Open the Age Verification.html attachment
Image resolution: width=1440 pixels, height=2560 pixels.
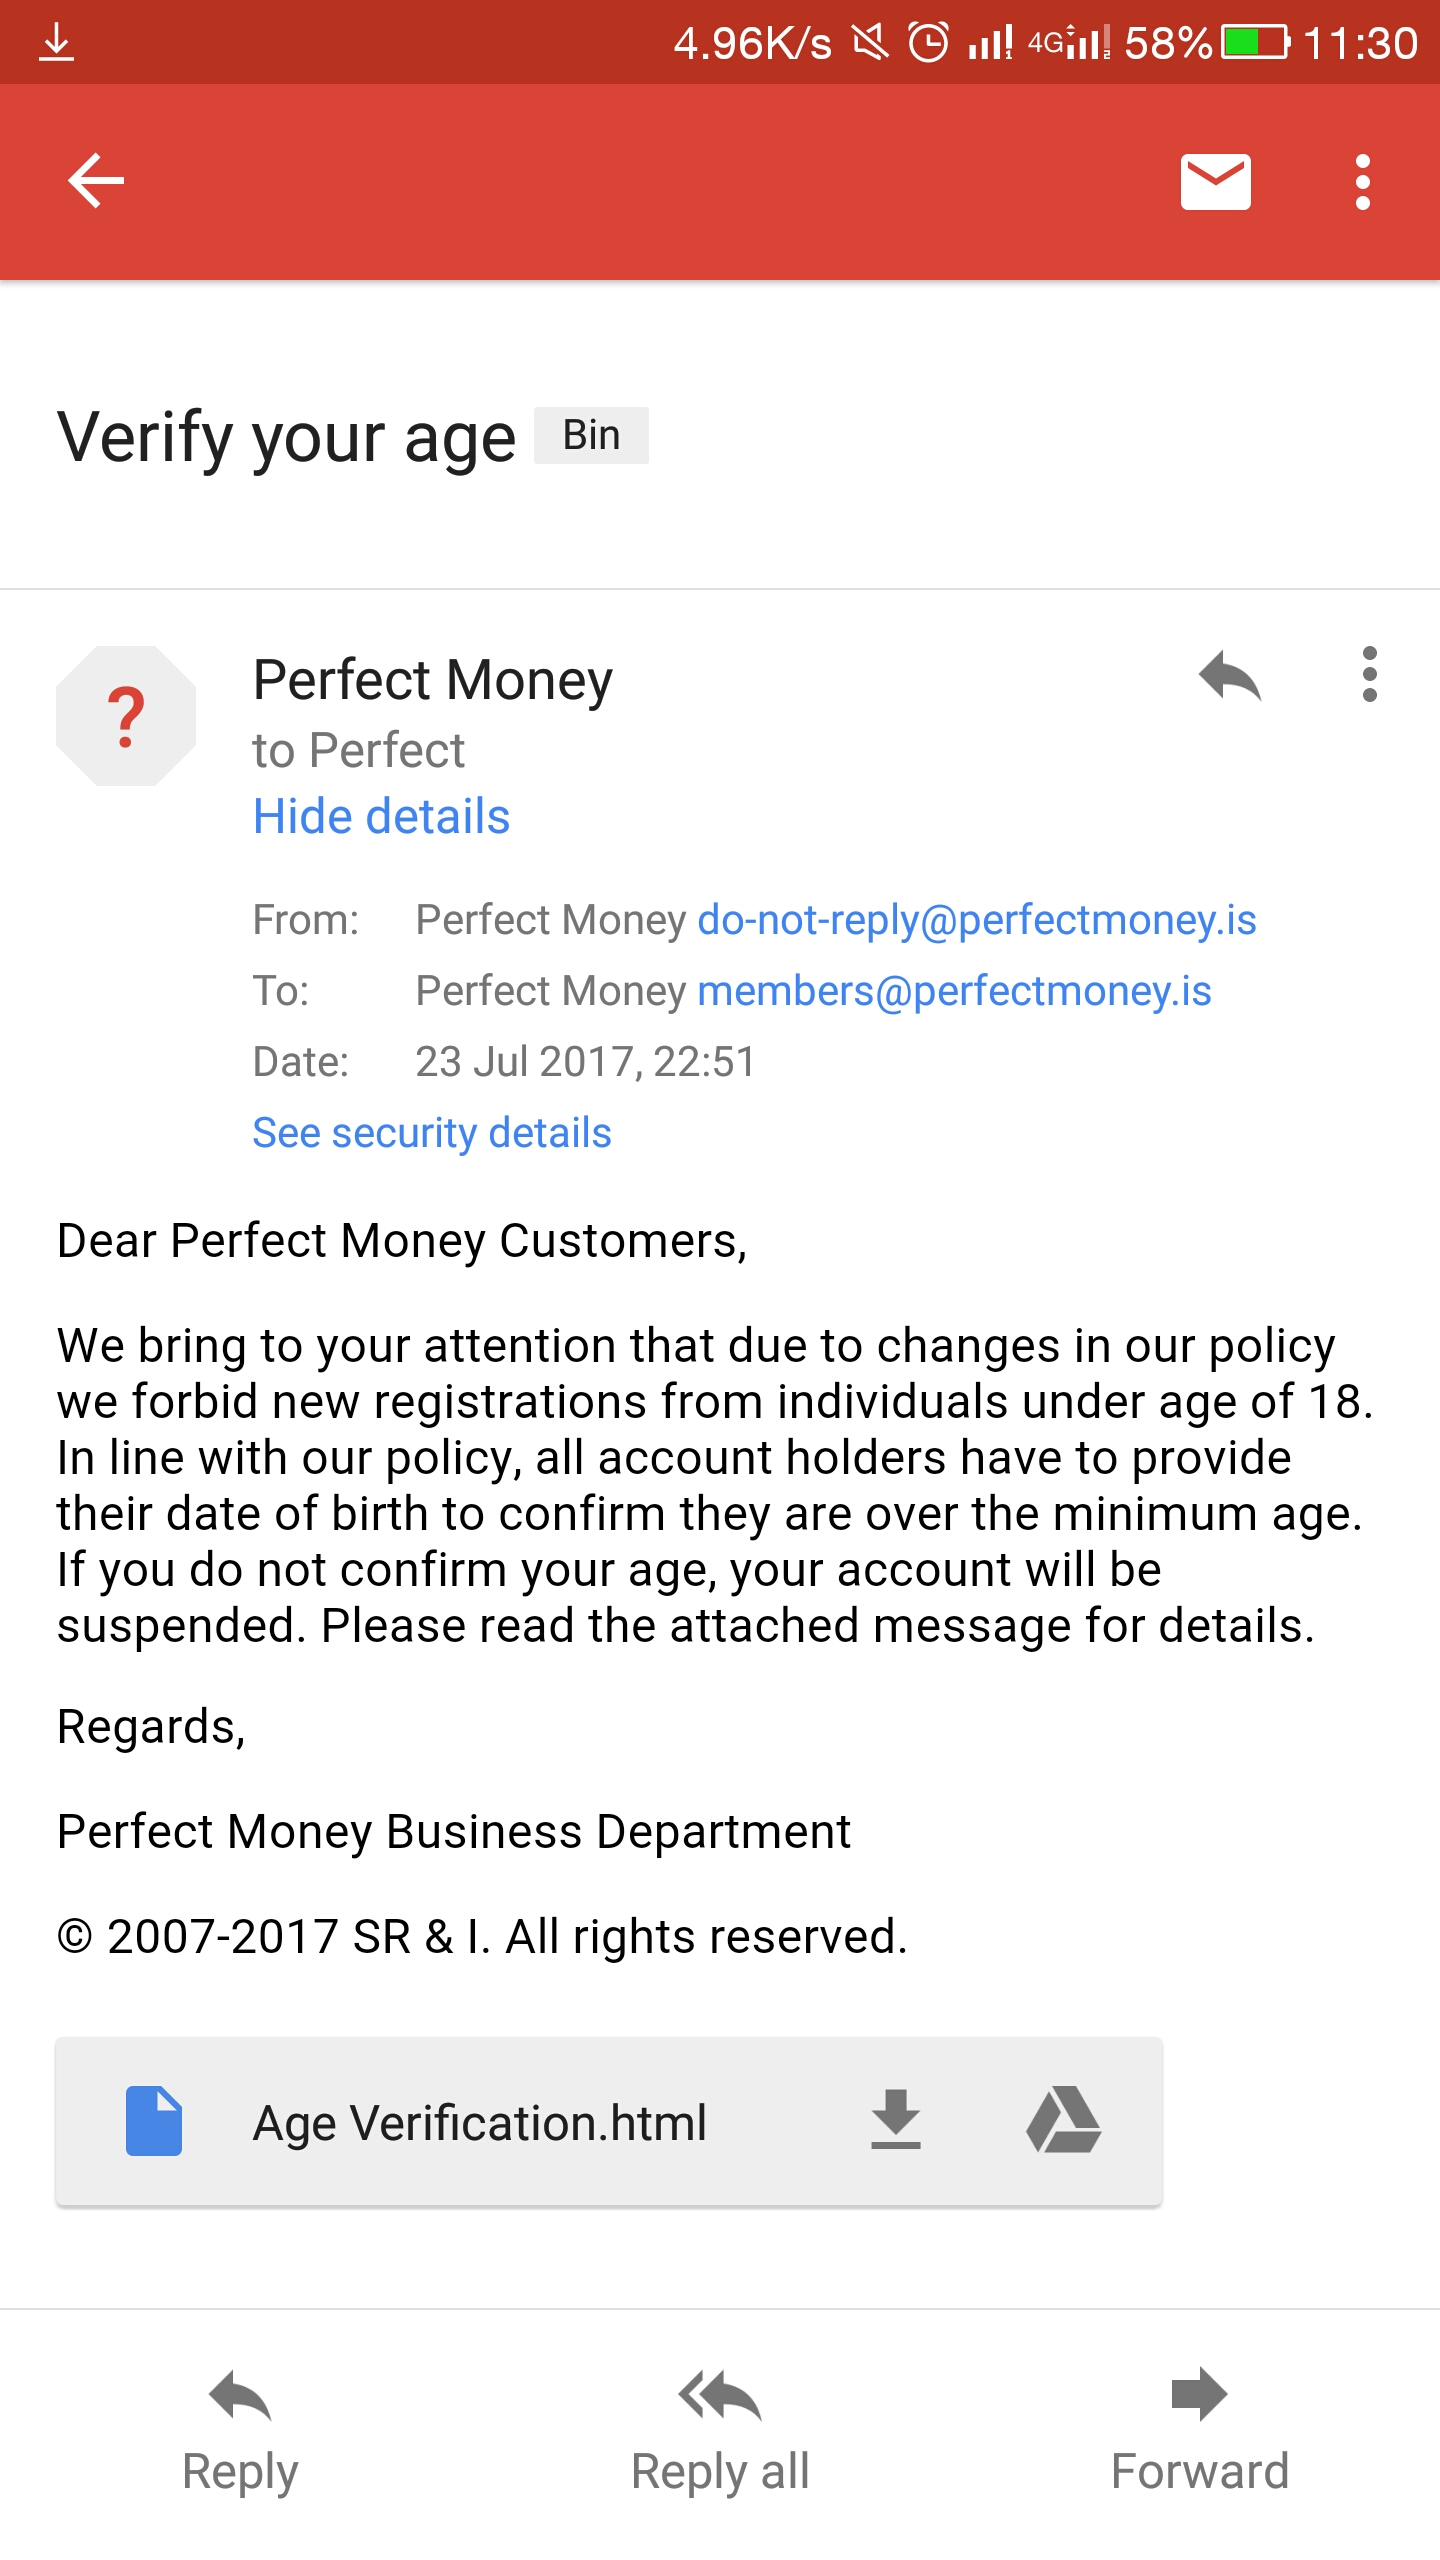pos(480,2122)
